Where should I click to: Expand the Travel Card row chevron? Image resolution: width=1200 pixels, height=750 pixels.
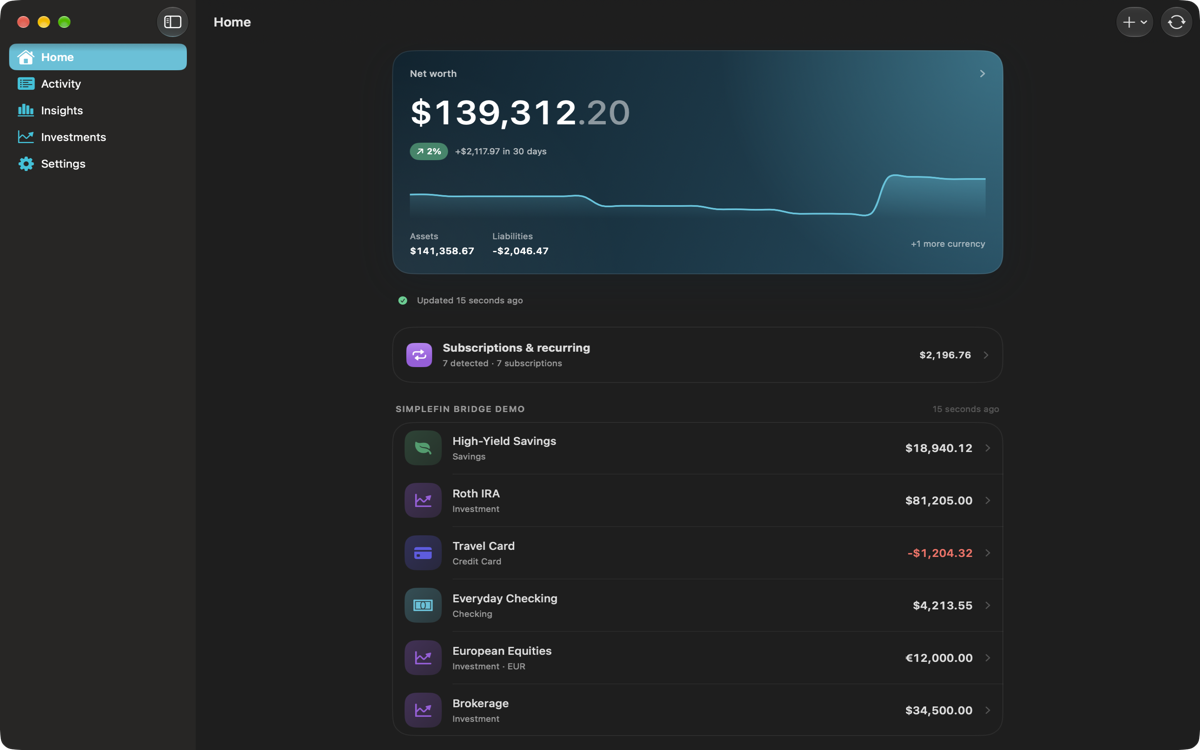(x=987, y=553)
